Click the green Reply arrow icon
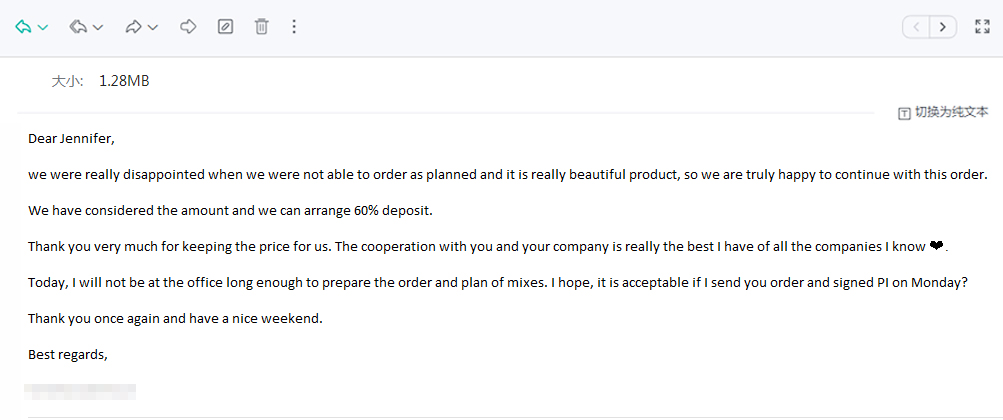1003x420 pixels. pyautogui.click(x=23, y=27)
